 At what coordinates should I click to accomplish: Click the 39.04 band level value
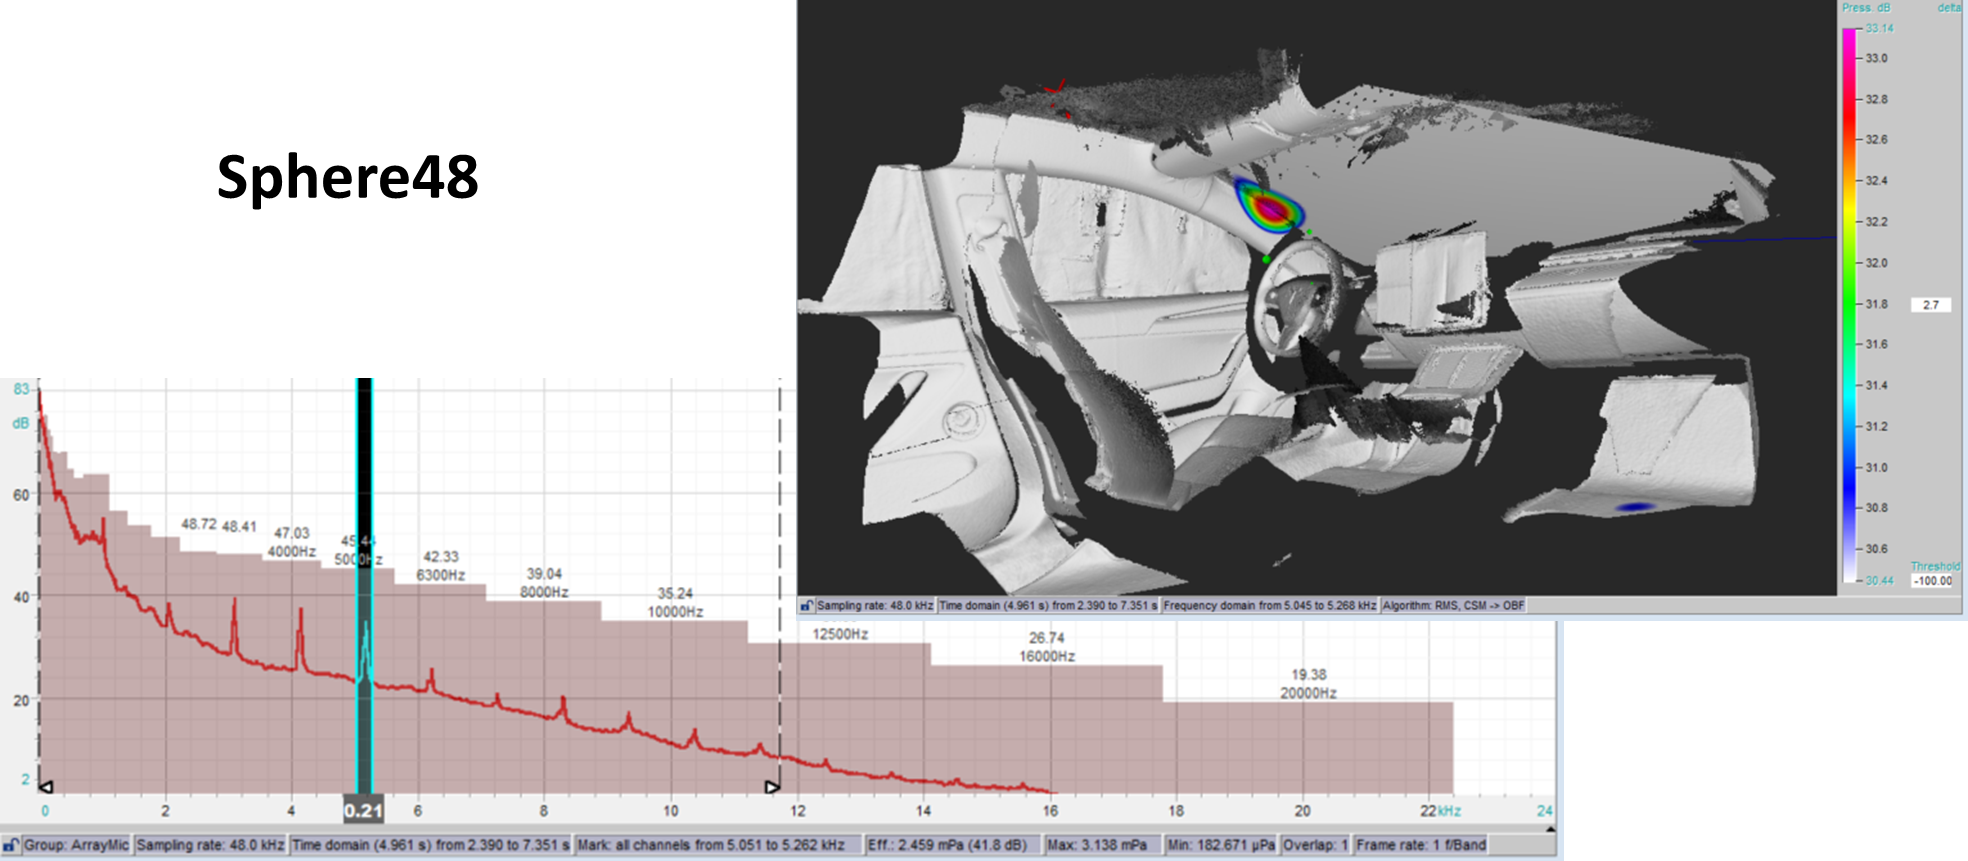click(544, 574)
